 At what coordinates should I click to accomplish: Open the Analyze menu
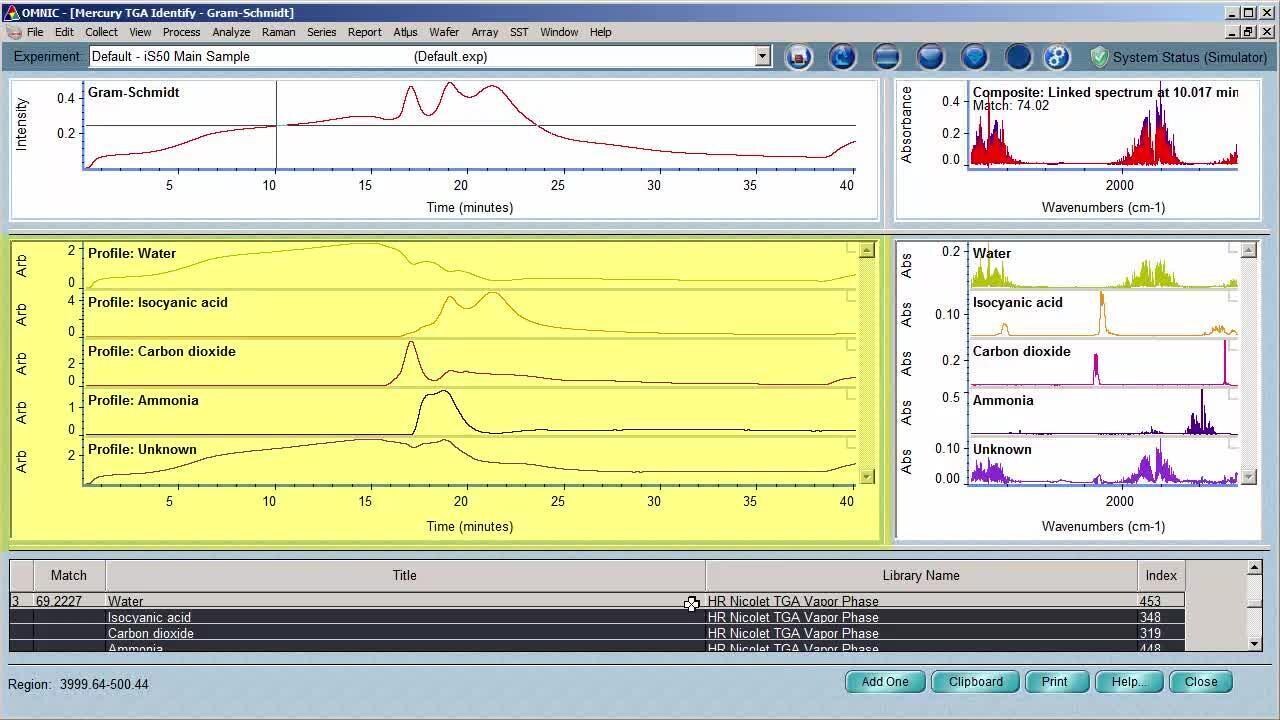(x=231, y=32)
